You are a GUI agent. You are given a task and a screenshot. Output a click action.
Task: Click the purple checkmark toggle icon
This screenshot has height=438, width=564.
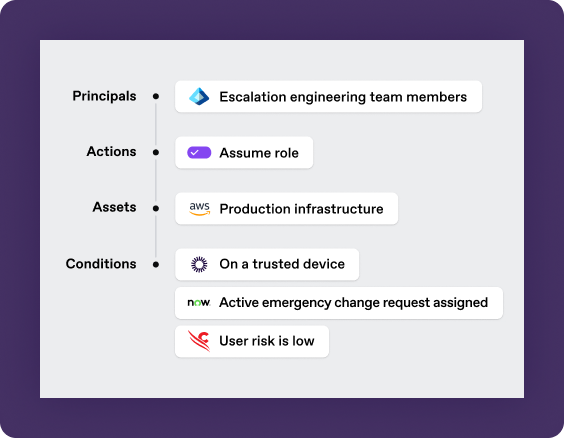pyautogui.click(x=199, y=152)
